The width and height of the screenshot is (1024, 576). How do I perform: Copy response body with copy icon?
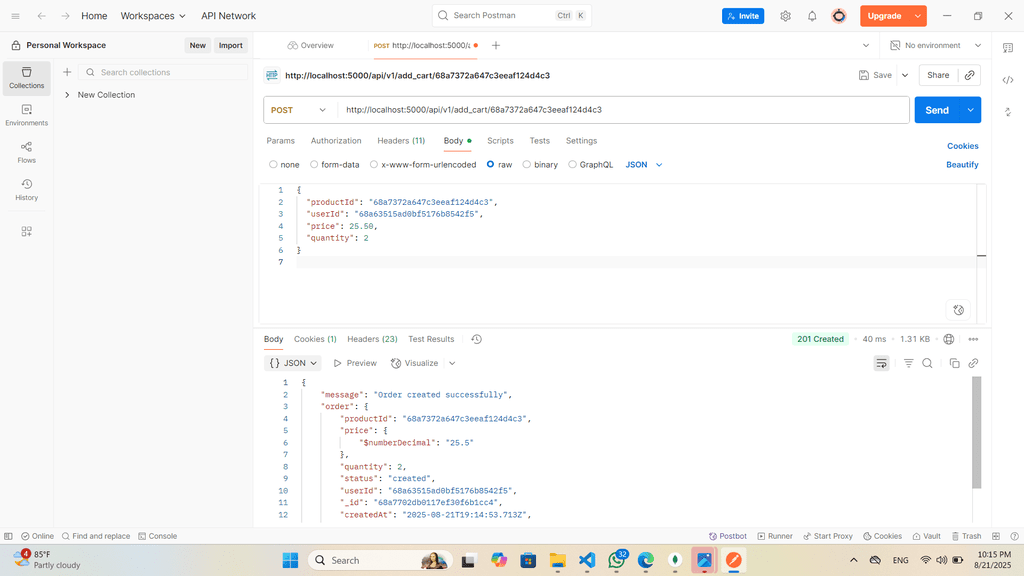point(954,363)
